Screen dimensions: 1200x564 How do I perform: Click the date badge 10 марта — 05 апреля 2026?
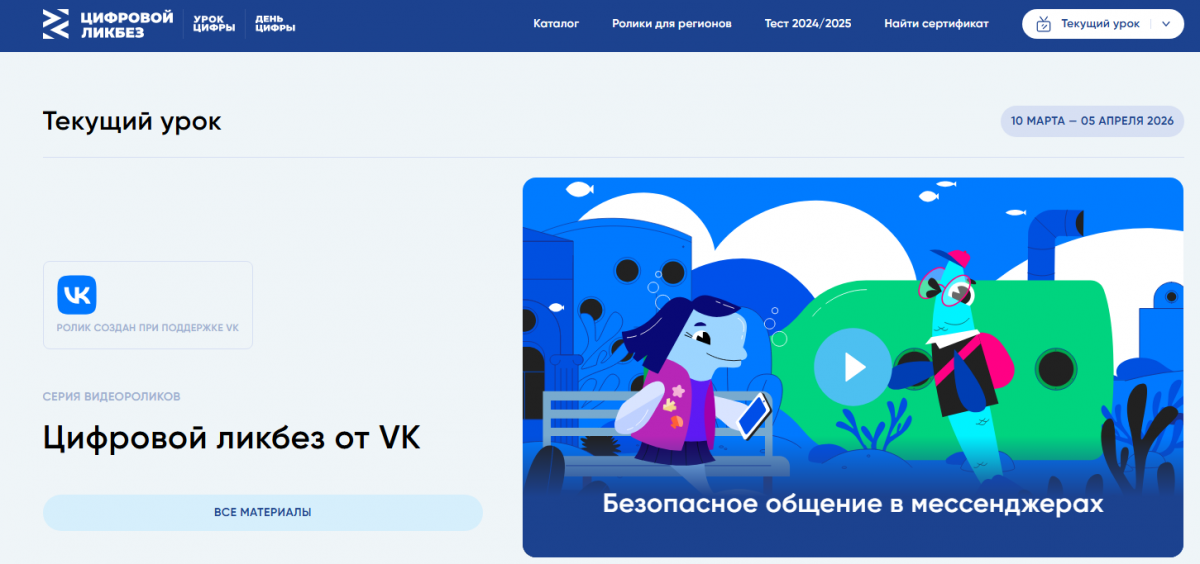pos(1091,121)
